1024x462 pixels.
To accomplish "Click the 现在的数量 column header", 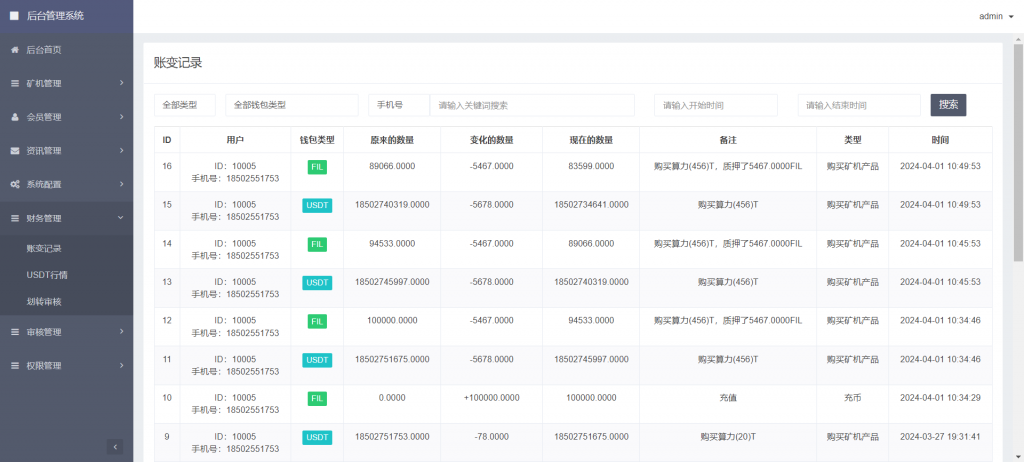I will (x=591, y=140).
